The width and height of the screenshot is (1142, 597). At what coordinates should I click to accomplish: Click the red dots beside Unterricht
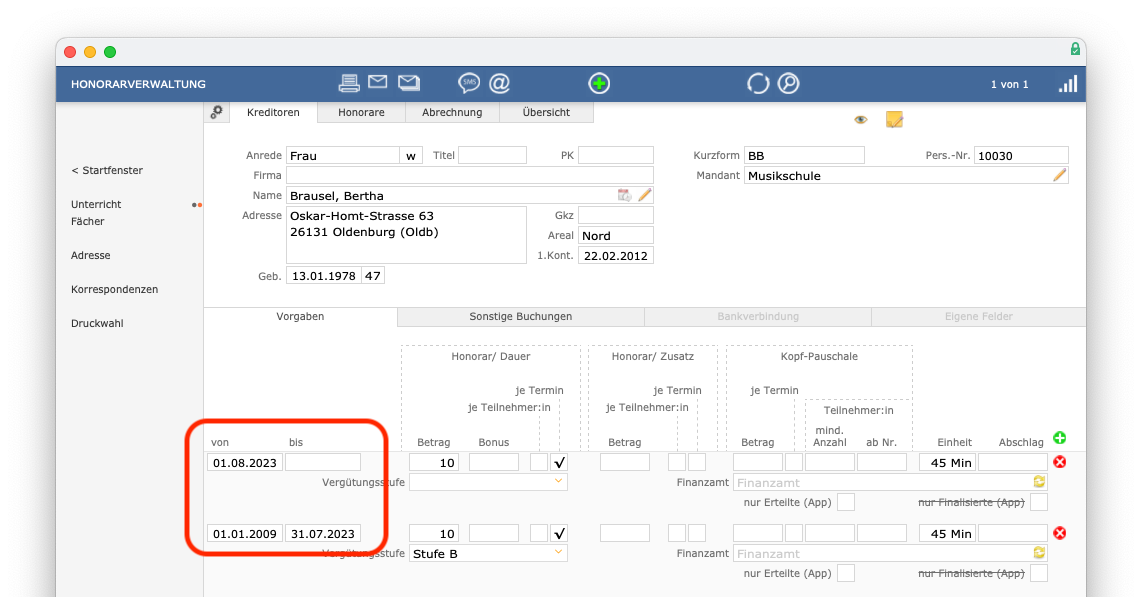[x=197, y=205]
